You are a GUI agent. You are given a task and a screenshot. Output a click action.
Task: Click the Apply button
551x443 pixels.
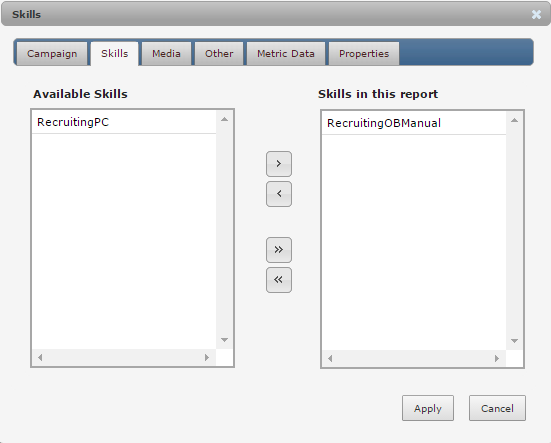click(428, 408)
